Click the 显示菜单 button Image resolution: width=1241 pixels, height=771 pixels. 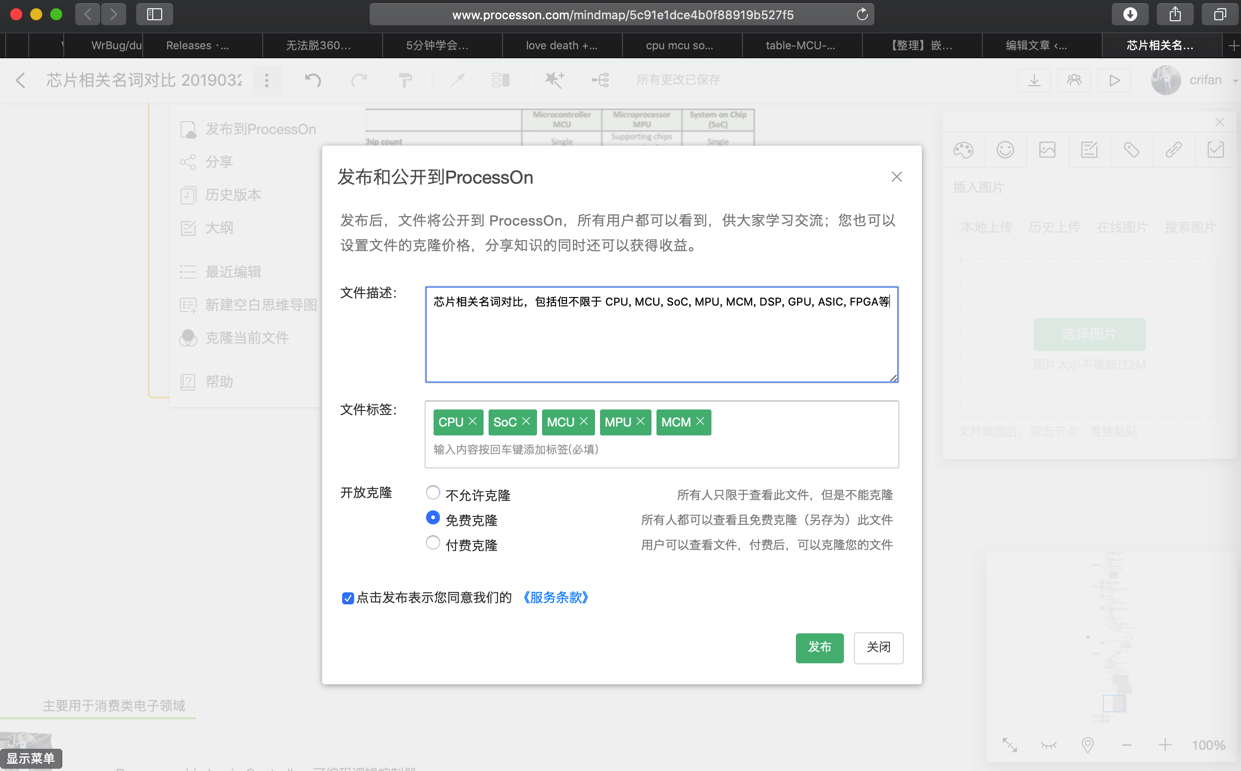[x=31, y=759]
